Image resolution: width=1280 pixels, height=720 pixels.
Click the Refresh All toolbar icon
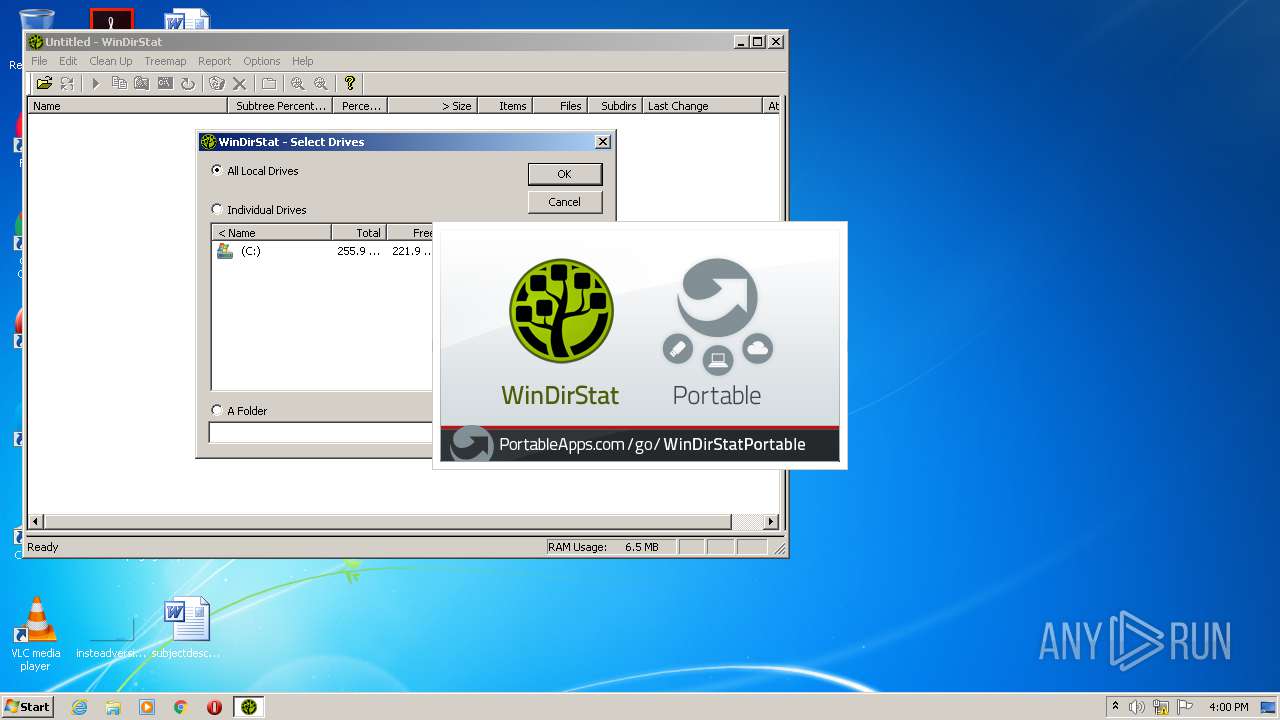pos(67,83)
